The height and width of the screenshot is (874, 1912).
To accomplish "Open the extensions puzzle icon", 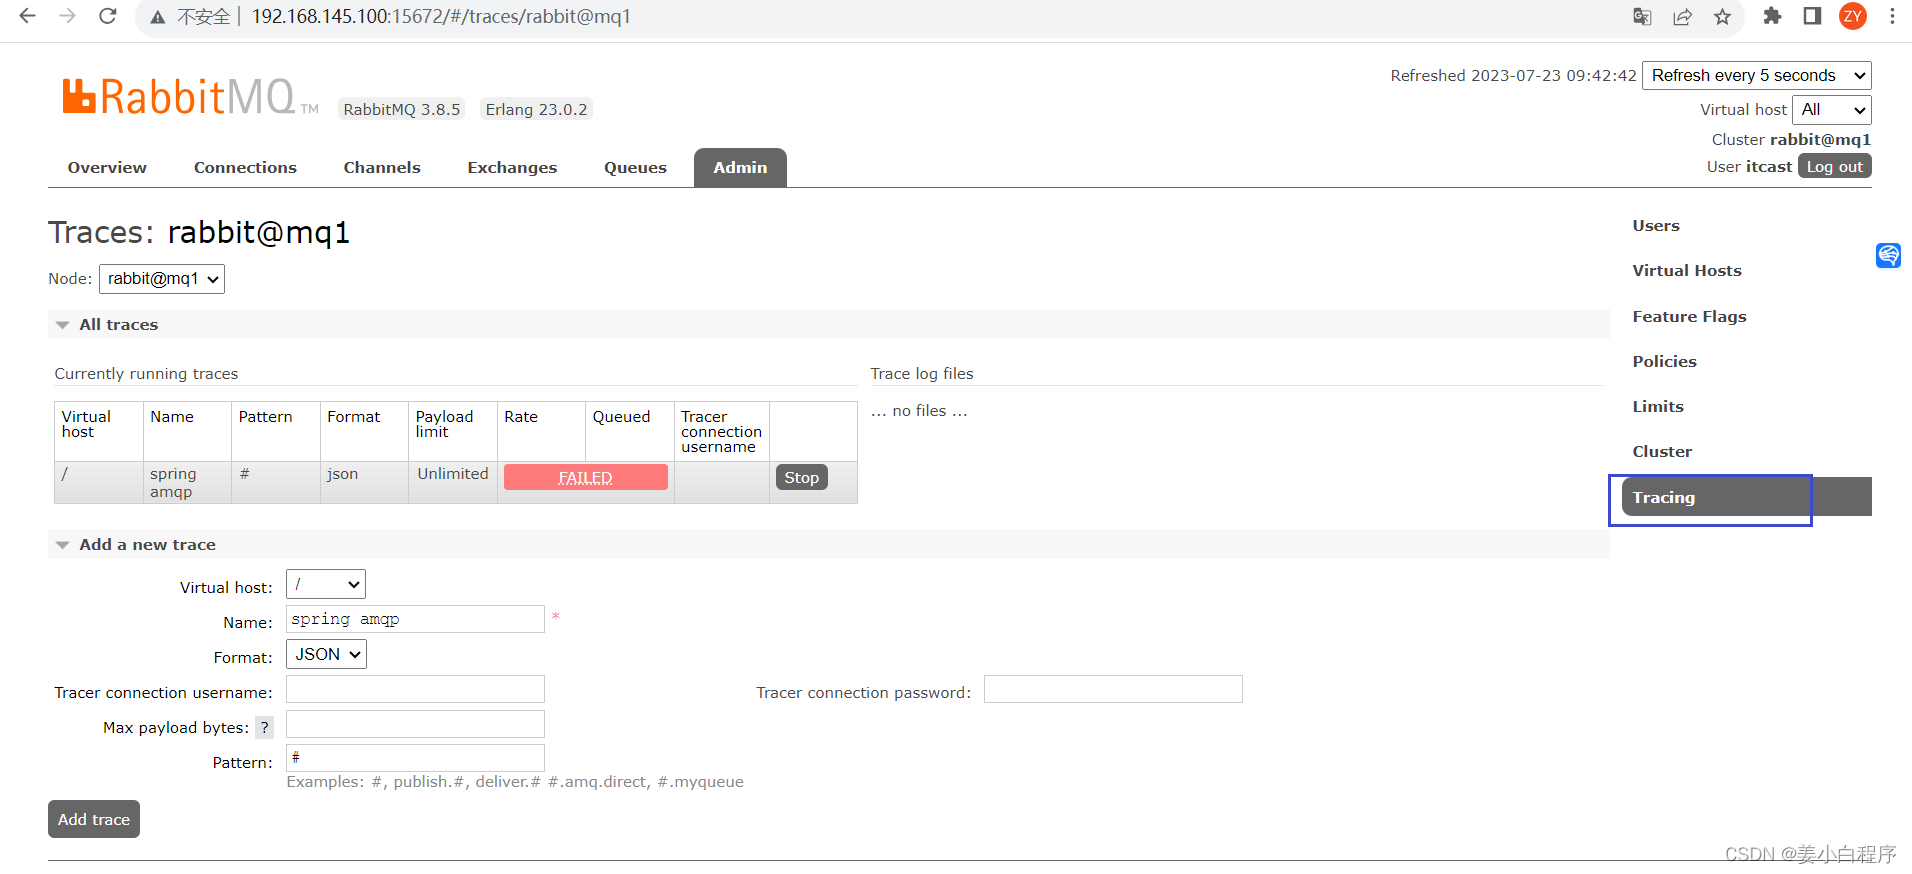I will tap(1772, 16).
